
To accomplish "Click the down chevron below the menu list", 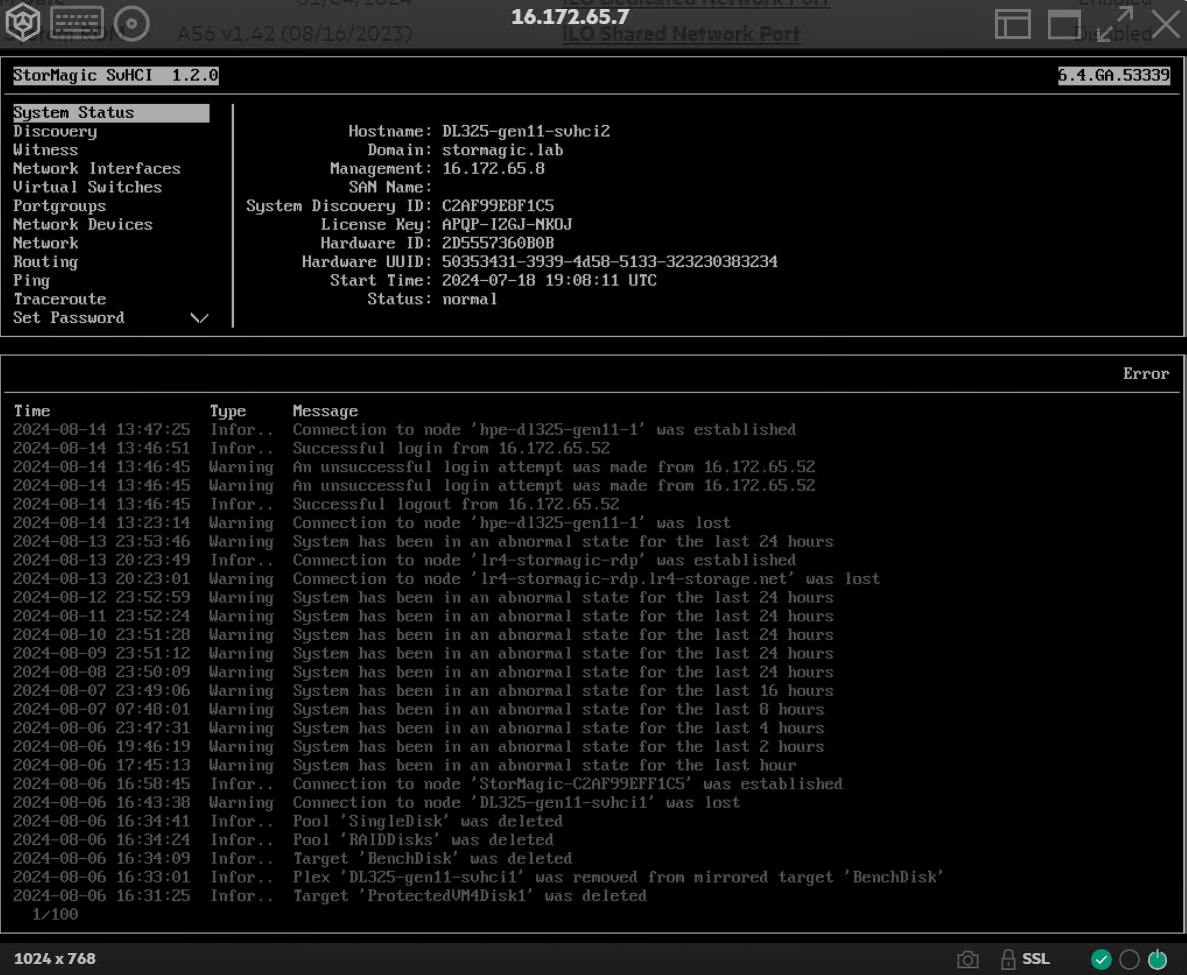I will click(x=199, y=318).
